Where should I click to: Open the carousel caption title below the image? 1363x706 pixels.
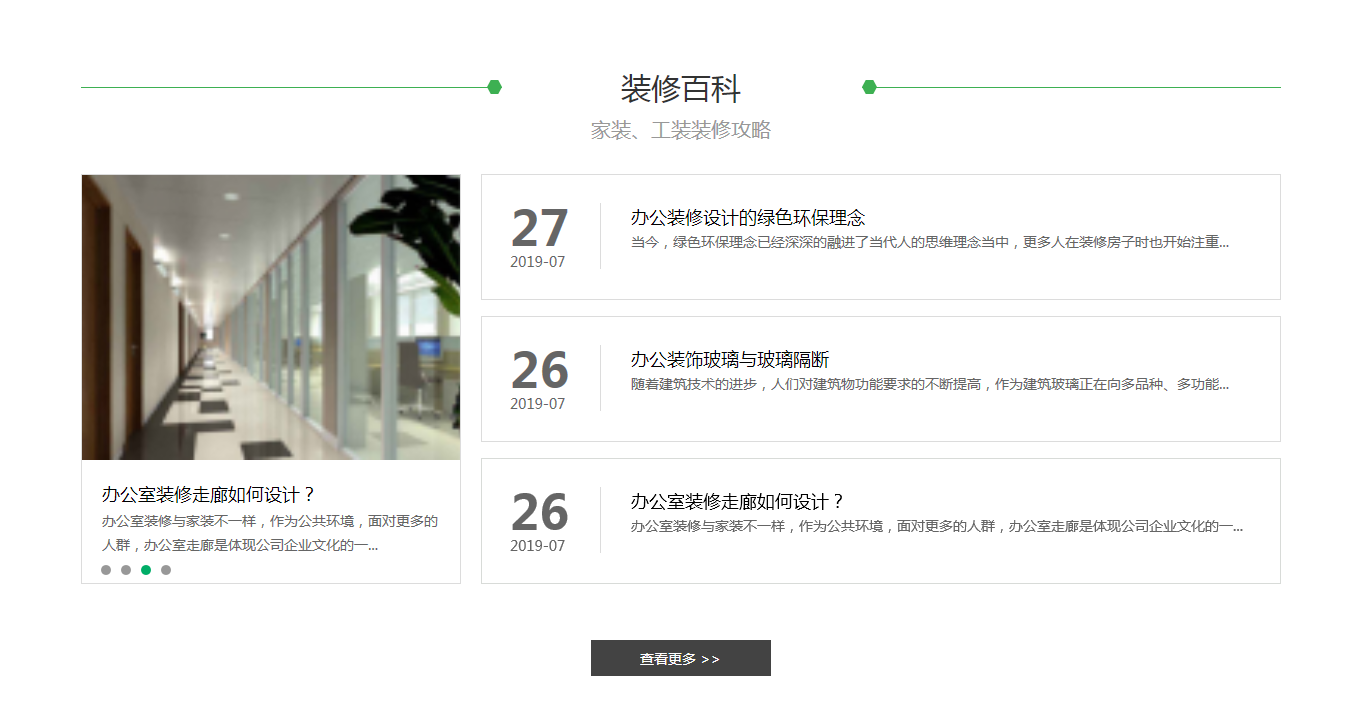pyautogui.click(x=209, y=495)
